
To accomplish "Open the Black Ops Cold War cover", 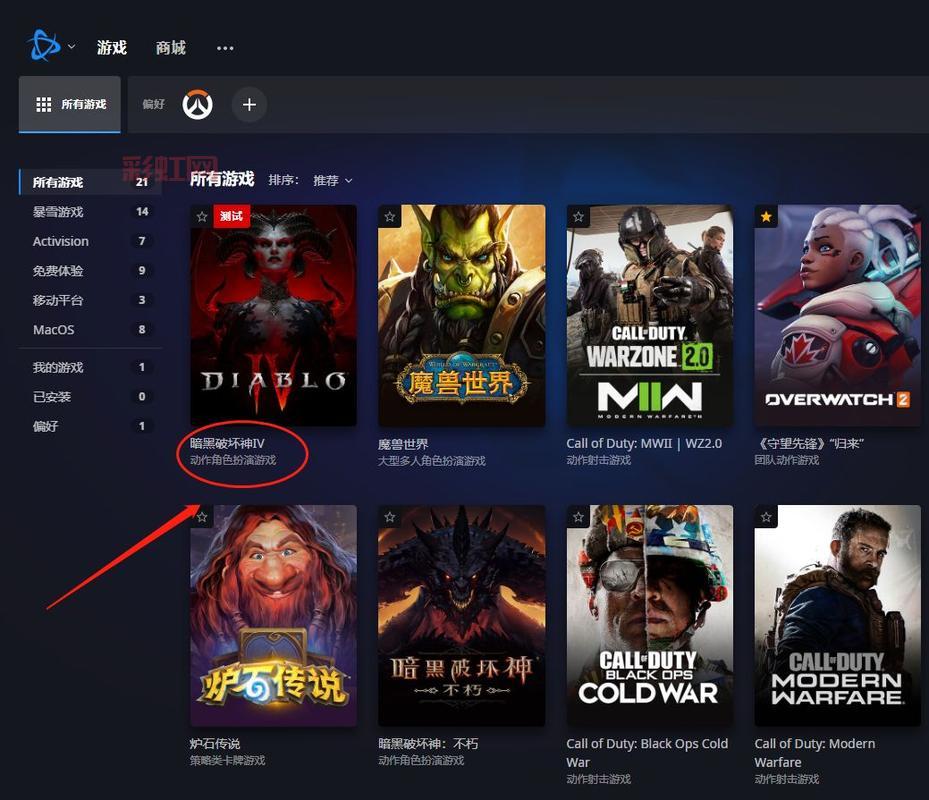I will click(650, 616).
